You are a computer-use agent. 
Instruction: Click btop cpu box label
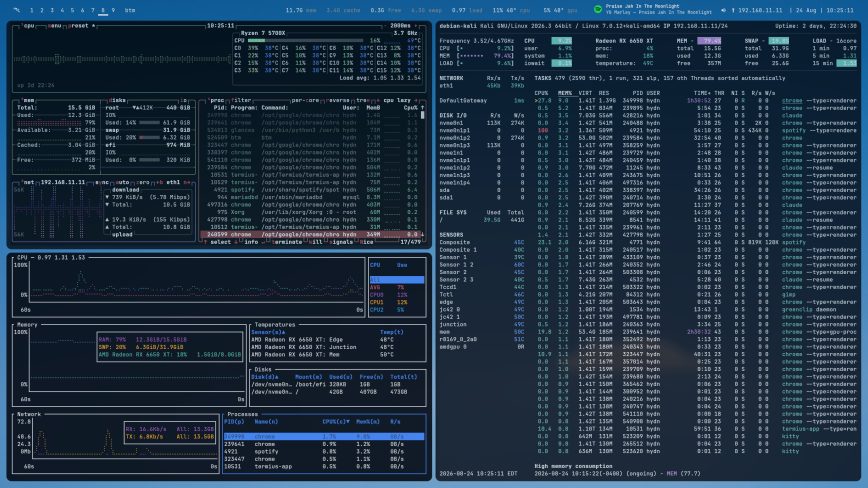click(x=29, y=25)
